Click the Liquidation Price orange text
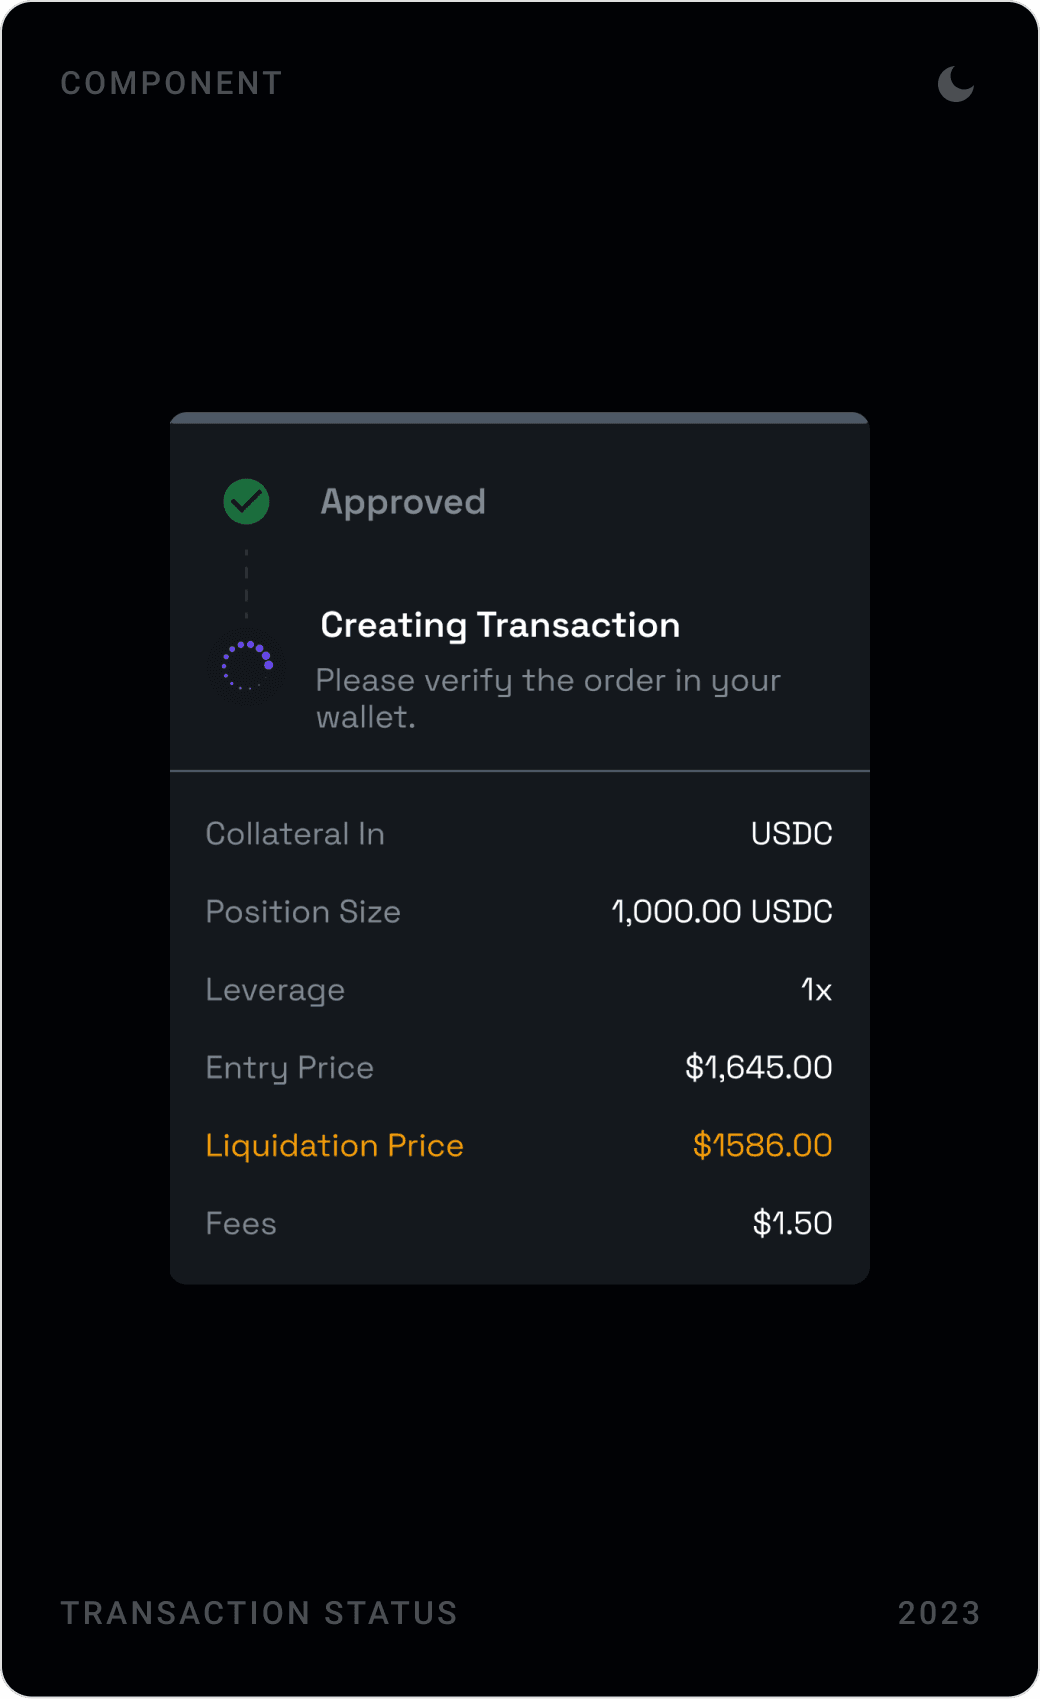Screen dimensions: 1040x1699 (334, 1145)
